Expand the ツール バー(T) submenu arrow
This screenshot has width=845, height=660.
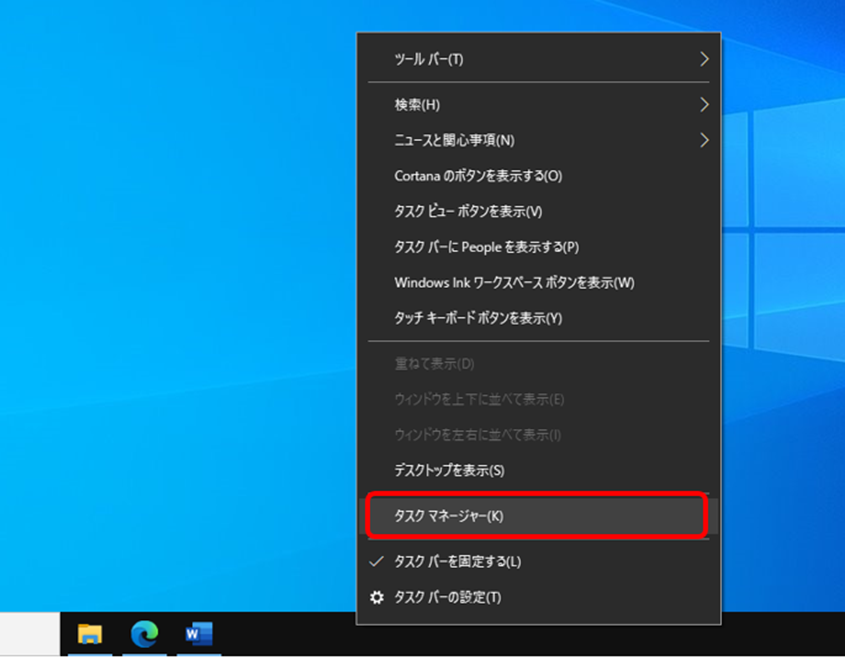[704, 59]
